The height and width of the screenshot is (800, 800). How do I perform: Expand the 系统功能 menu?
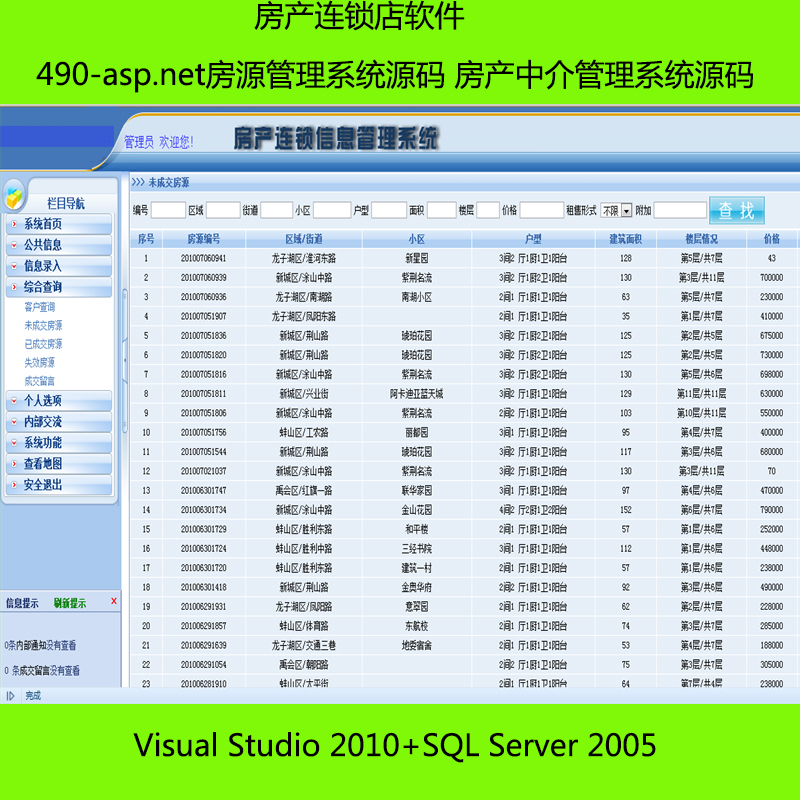pyautogui.click(x=59, y=442)
